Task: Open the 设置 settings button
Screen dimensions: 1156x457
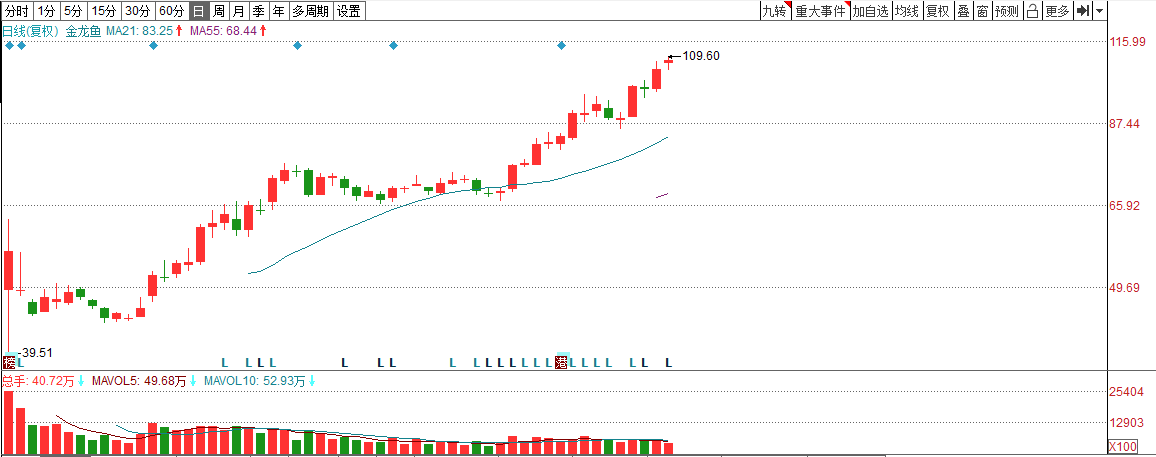Action: (x=349, y=11)
